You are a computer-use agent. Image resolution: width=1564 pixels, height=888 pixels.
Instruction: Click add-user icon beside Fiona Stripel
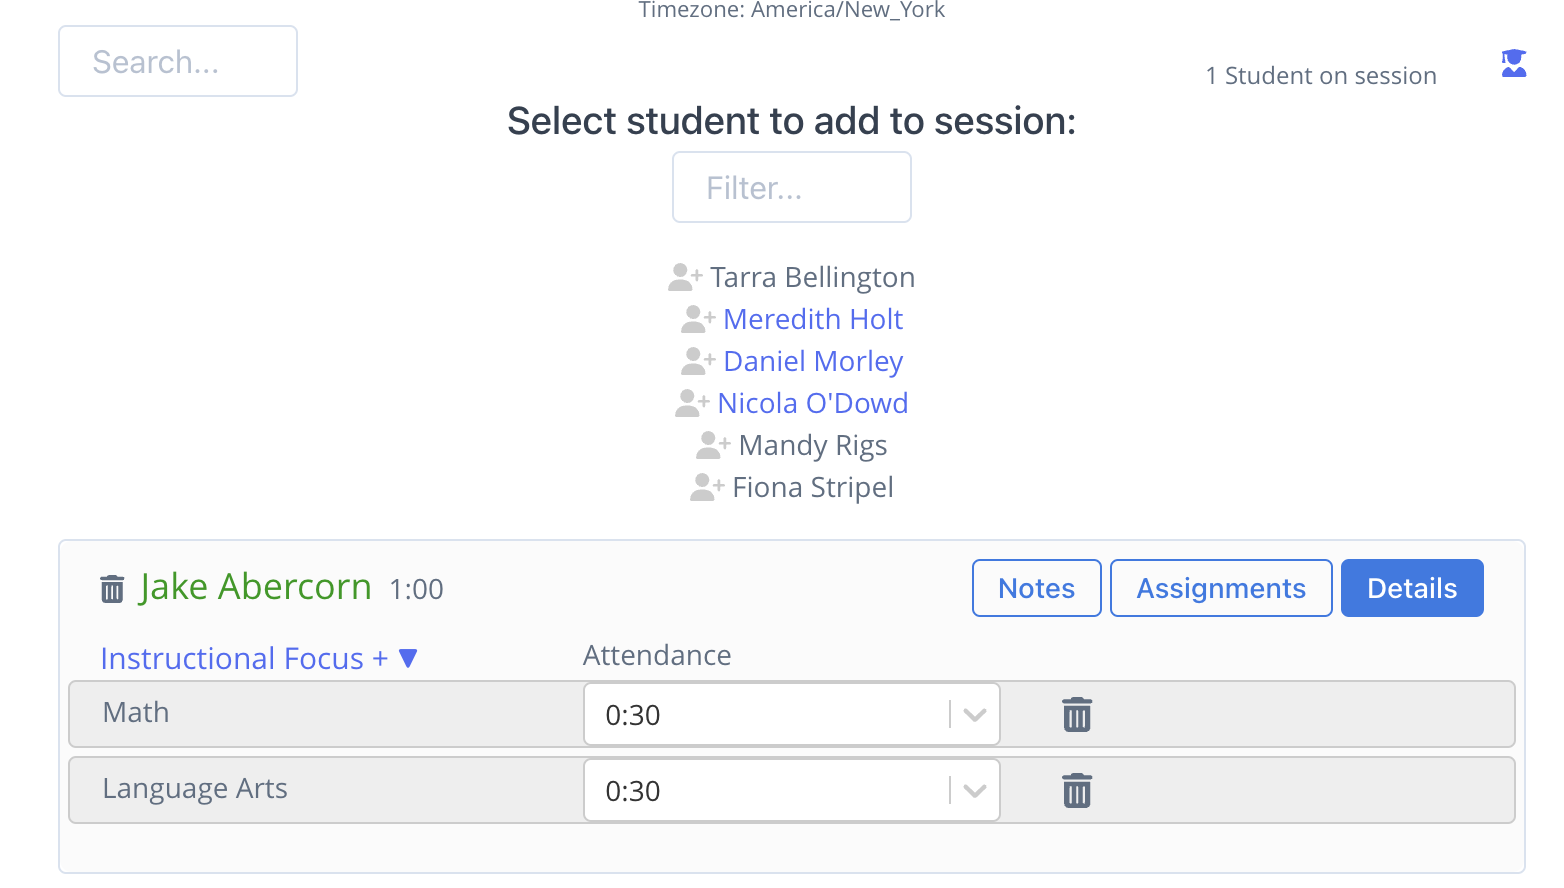(707, 487)
